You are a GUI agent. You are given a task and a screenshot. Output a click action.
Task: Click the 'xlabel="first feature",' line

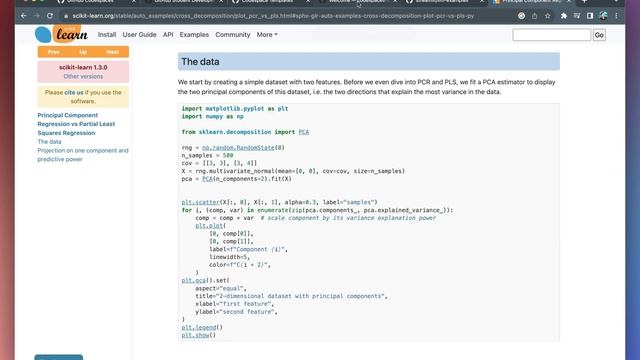[x=235, y=304]
